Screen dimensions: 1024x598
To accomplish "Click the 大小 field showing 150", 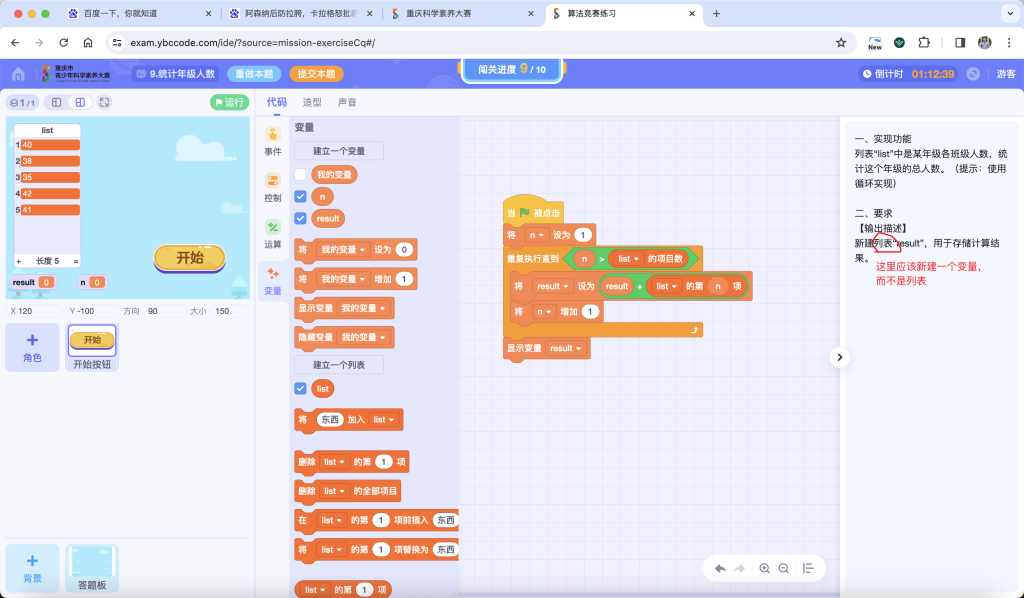I will tap(230, 311).
